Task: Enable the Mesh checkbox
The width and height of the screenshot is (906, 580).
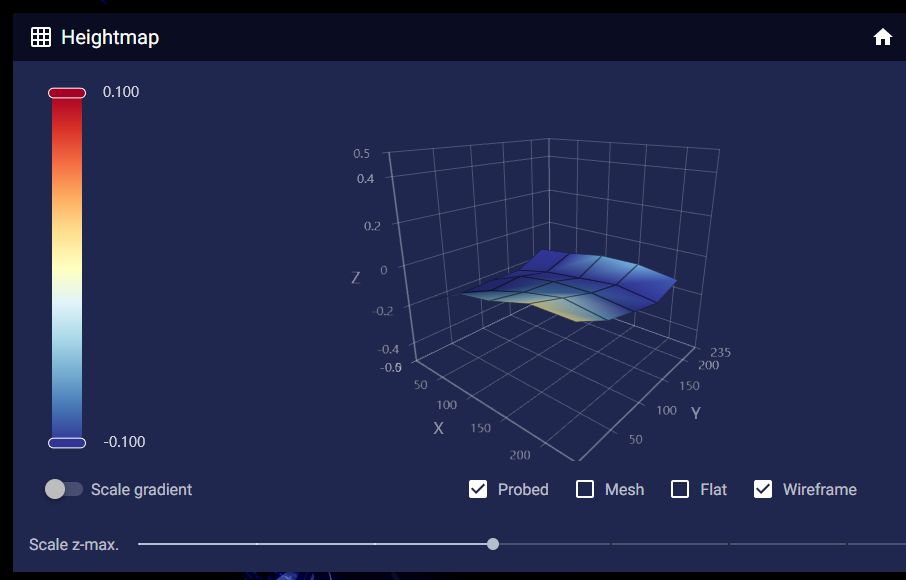Action: coord(585,489)
